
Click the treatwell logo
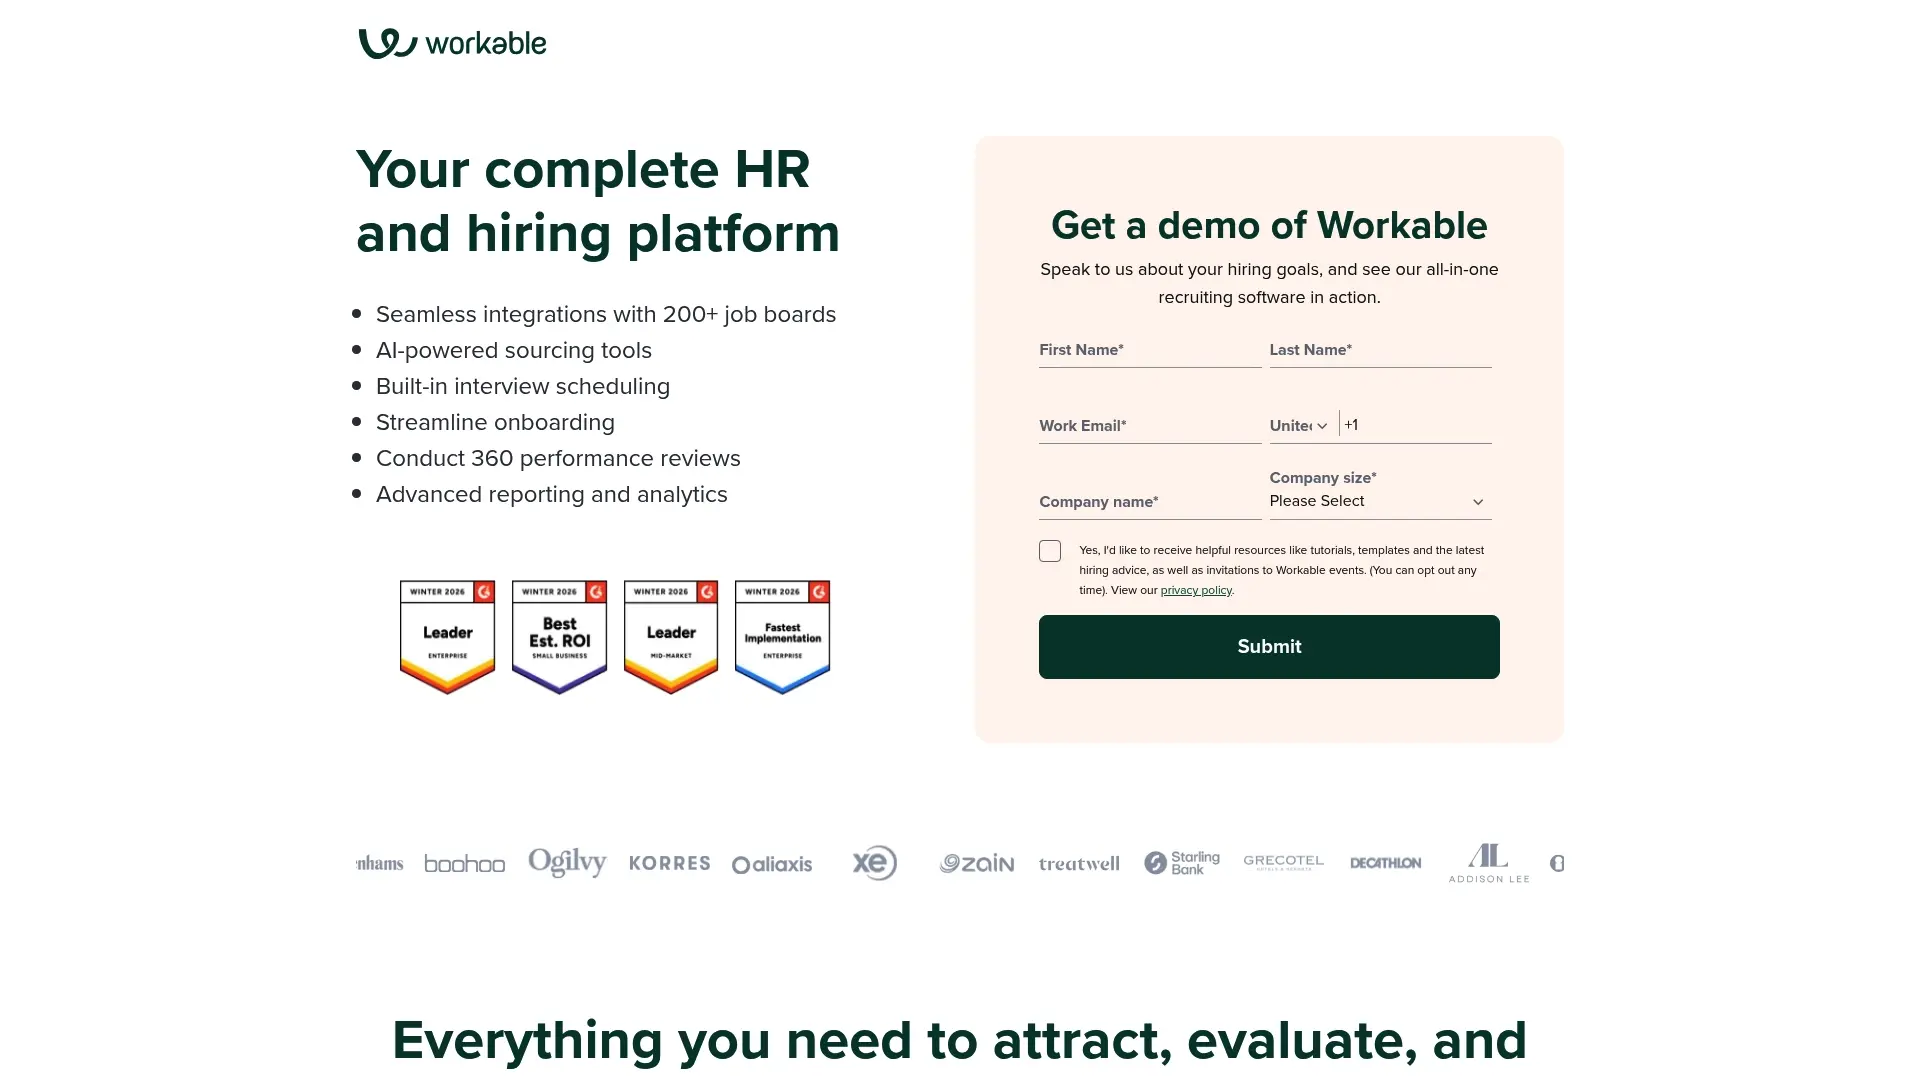1079,864
